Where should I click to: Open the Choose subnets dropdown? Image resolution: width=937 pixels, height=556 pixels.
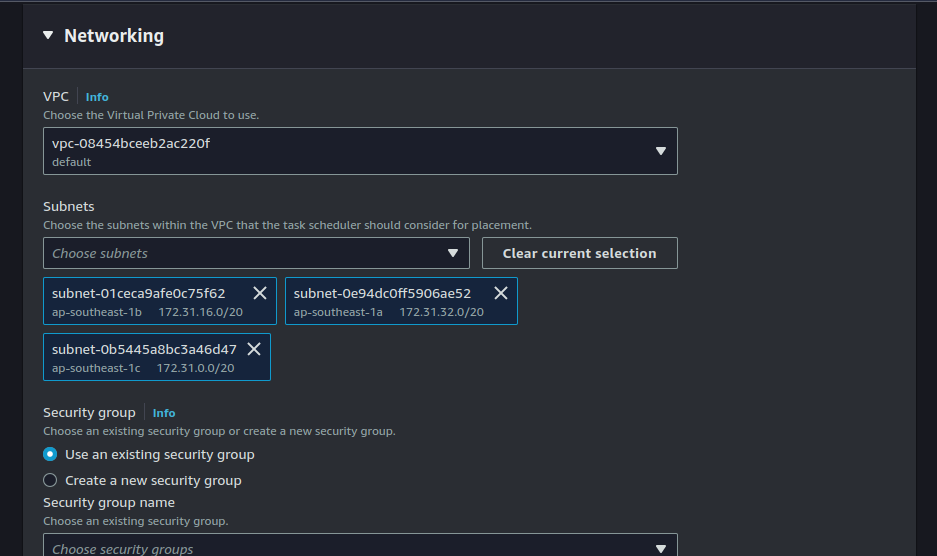click(256, 253)
